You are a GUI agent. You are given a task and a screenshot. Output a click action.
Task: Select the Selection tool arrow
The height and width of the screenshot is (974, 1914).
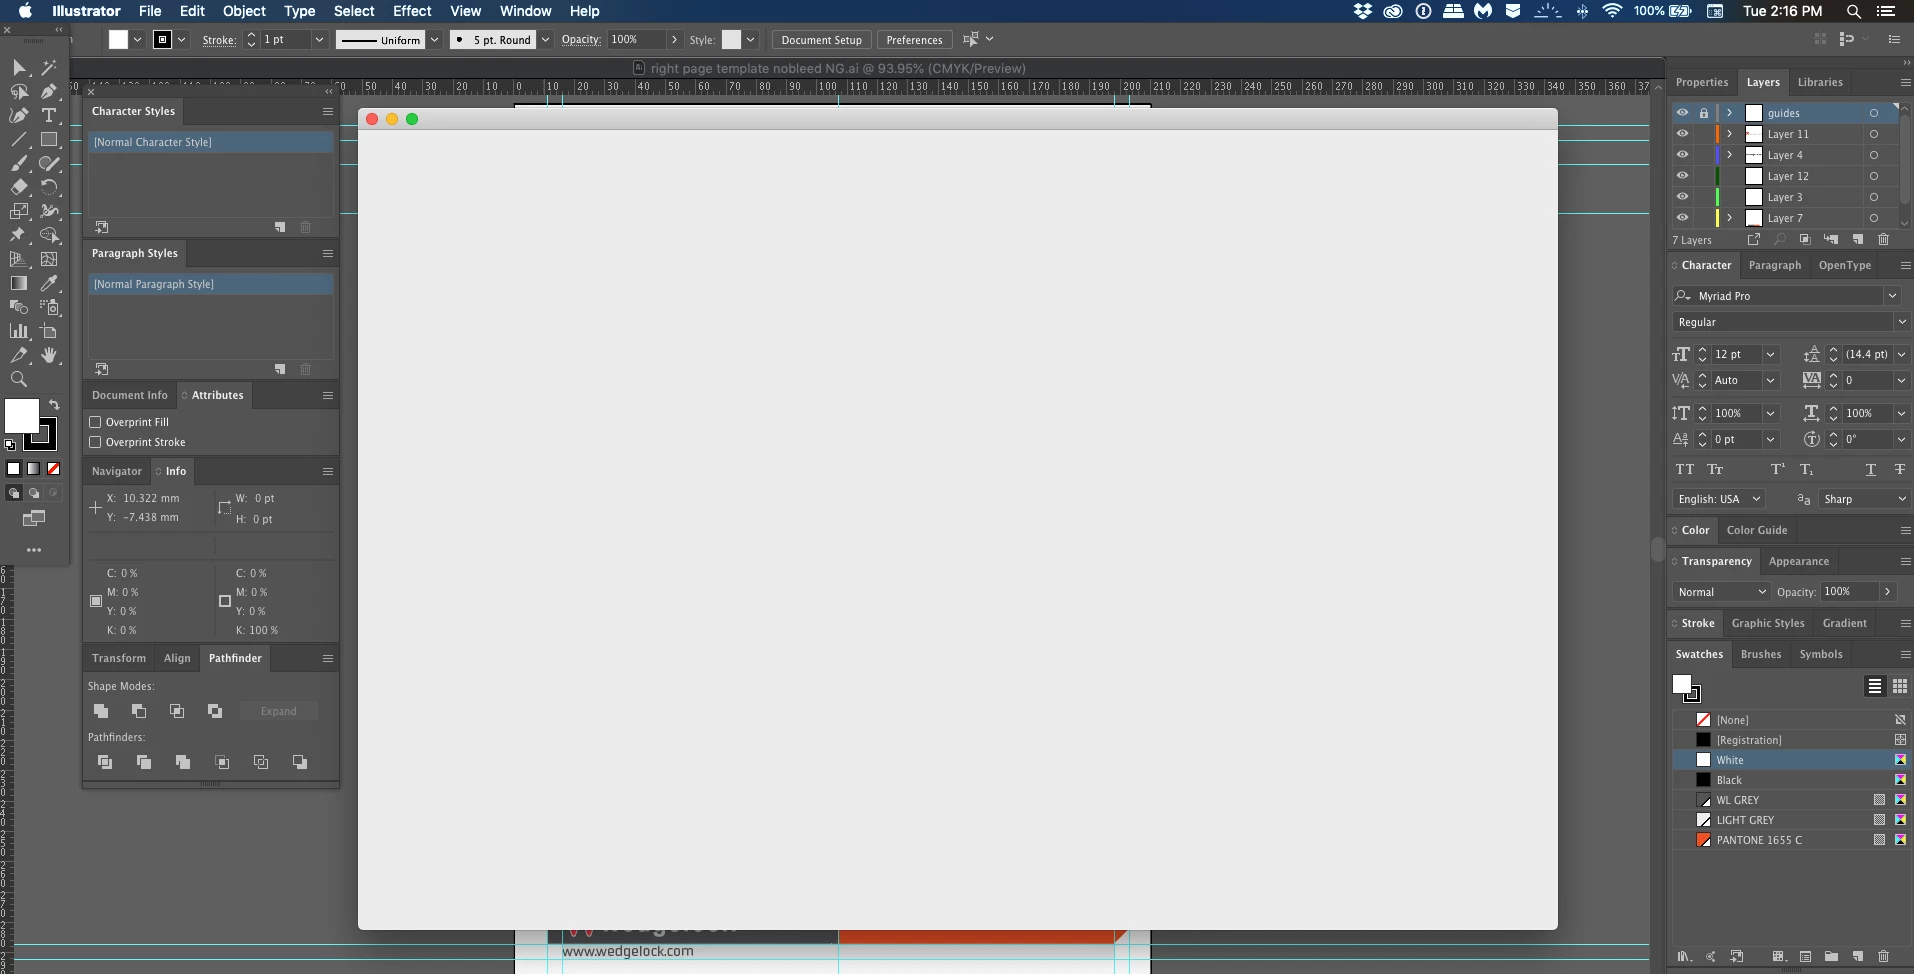coord(19,67)
